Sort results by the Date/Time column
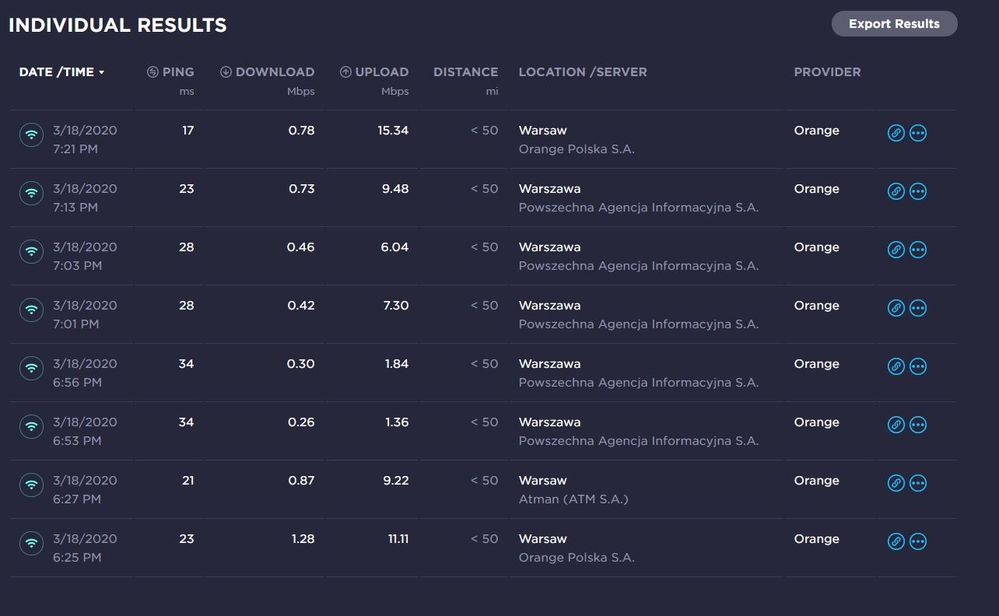This screenshot has width=999, height=616. [x=56, y=72]
